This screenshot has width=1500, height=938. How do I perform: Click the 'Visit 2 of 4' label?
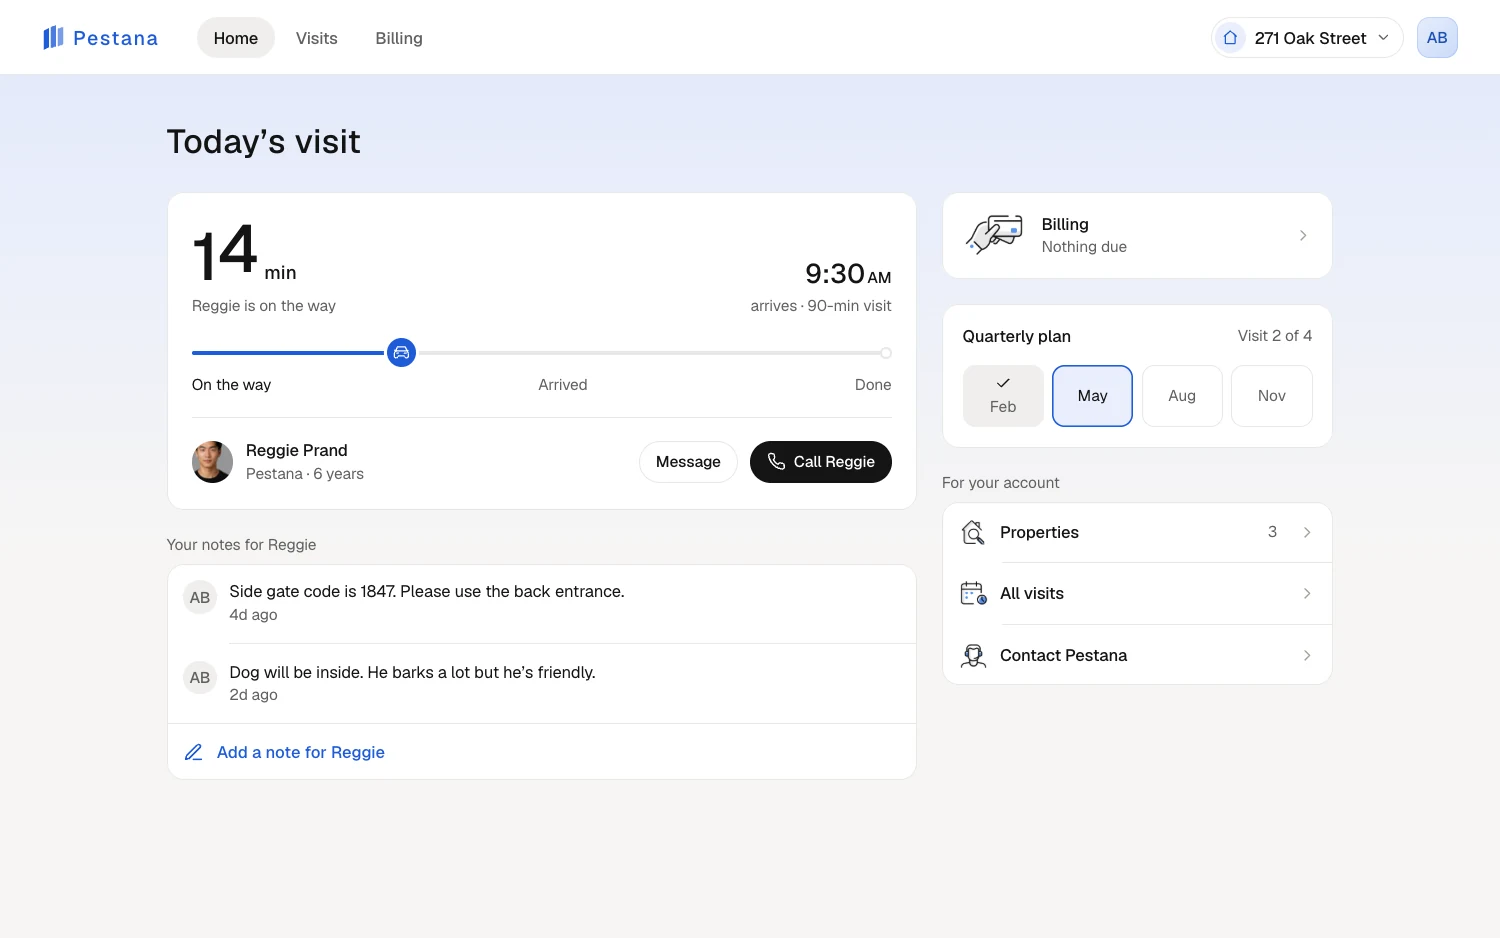click(x=1275, y=336)
